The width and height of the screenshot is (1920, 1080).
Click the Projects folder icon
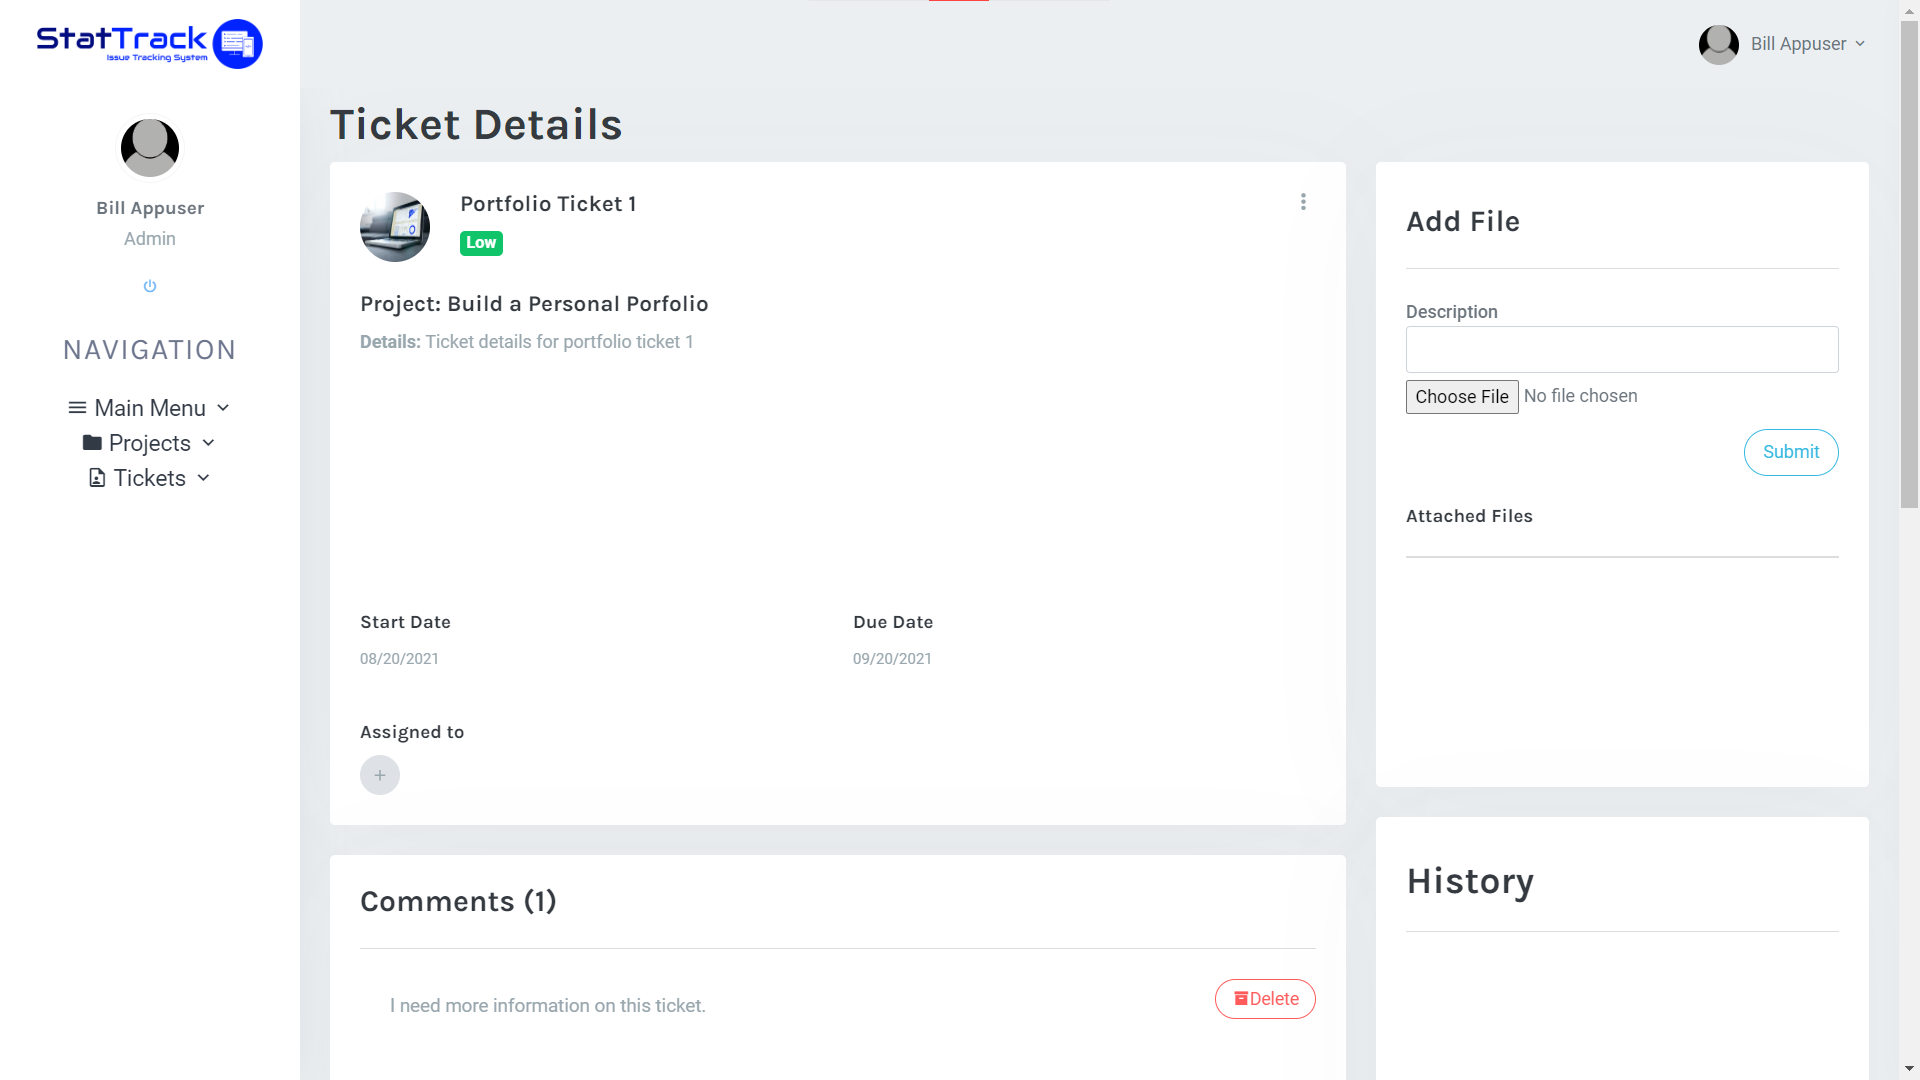pos(92,443)
